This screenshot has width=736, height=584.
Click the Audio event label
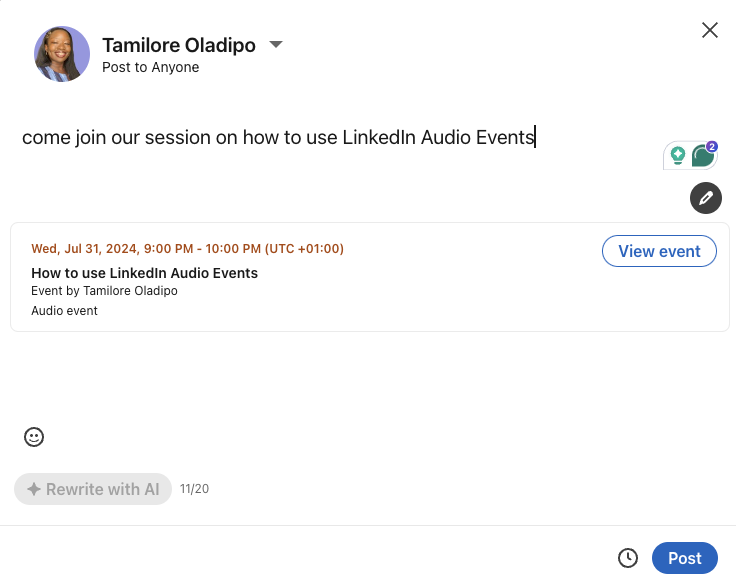64,311
